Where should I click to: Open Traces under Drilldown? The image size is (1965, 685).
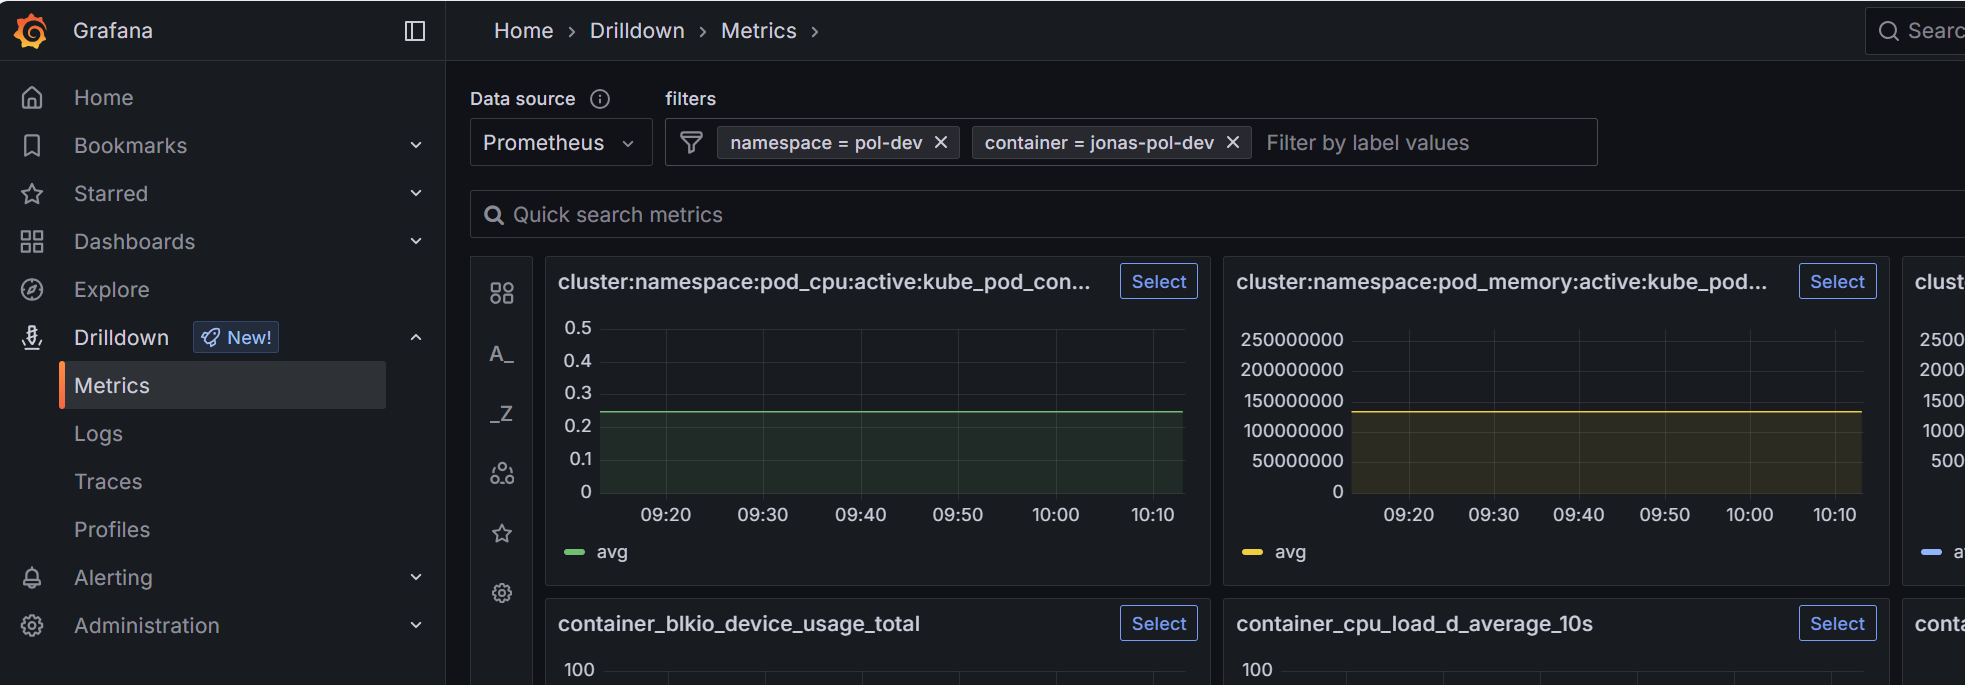pos(108,482)
